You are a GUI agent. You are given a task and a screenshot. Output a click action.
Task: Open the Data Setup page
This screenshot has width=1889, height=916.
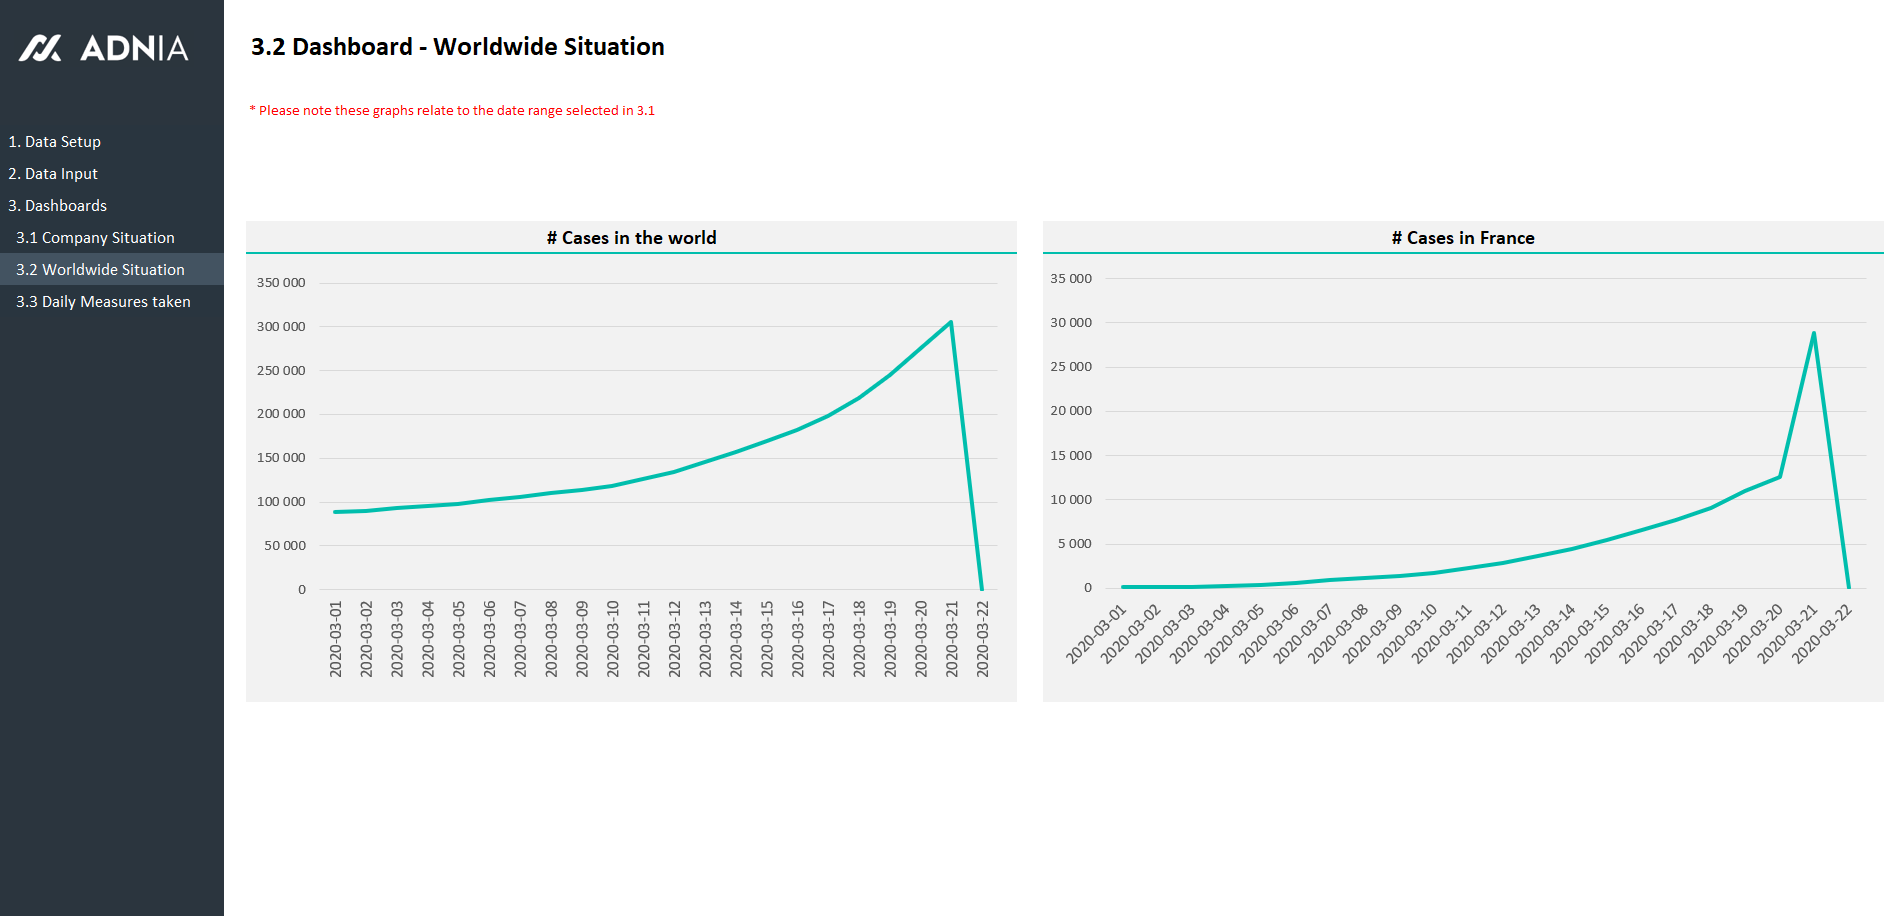point(55,142)
